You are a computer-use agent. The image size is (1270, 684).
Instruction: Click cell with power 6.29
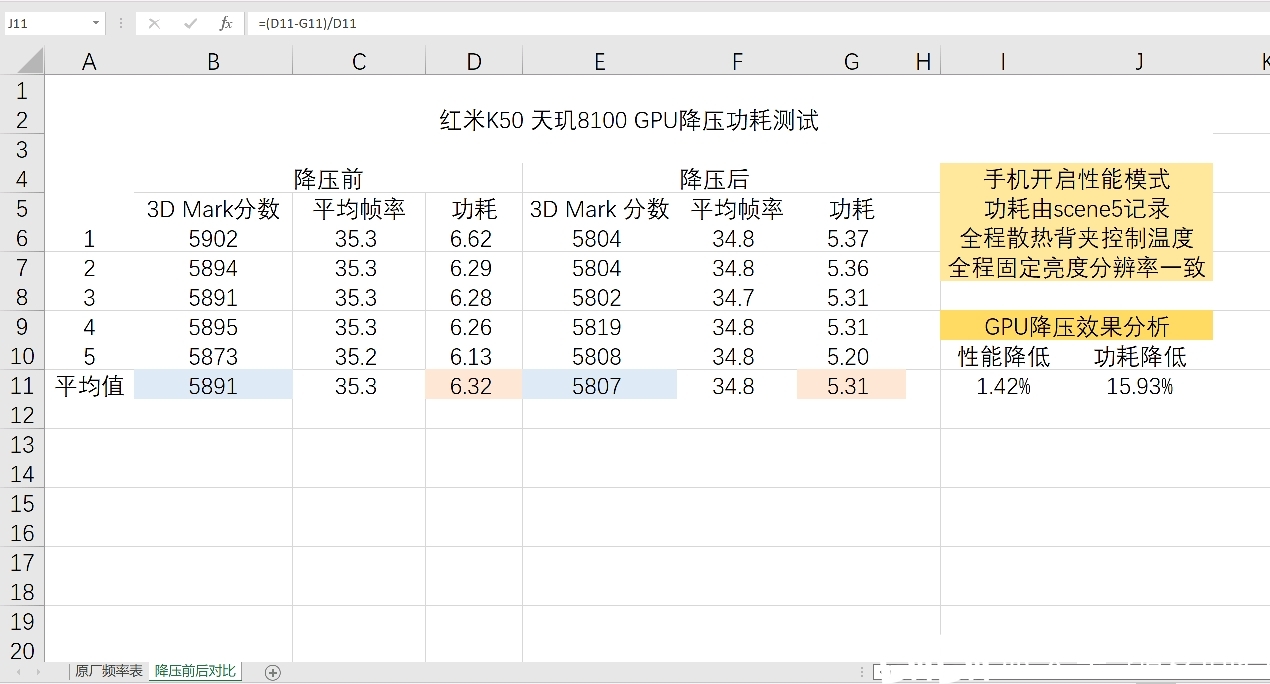pos(474,268)
